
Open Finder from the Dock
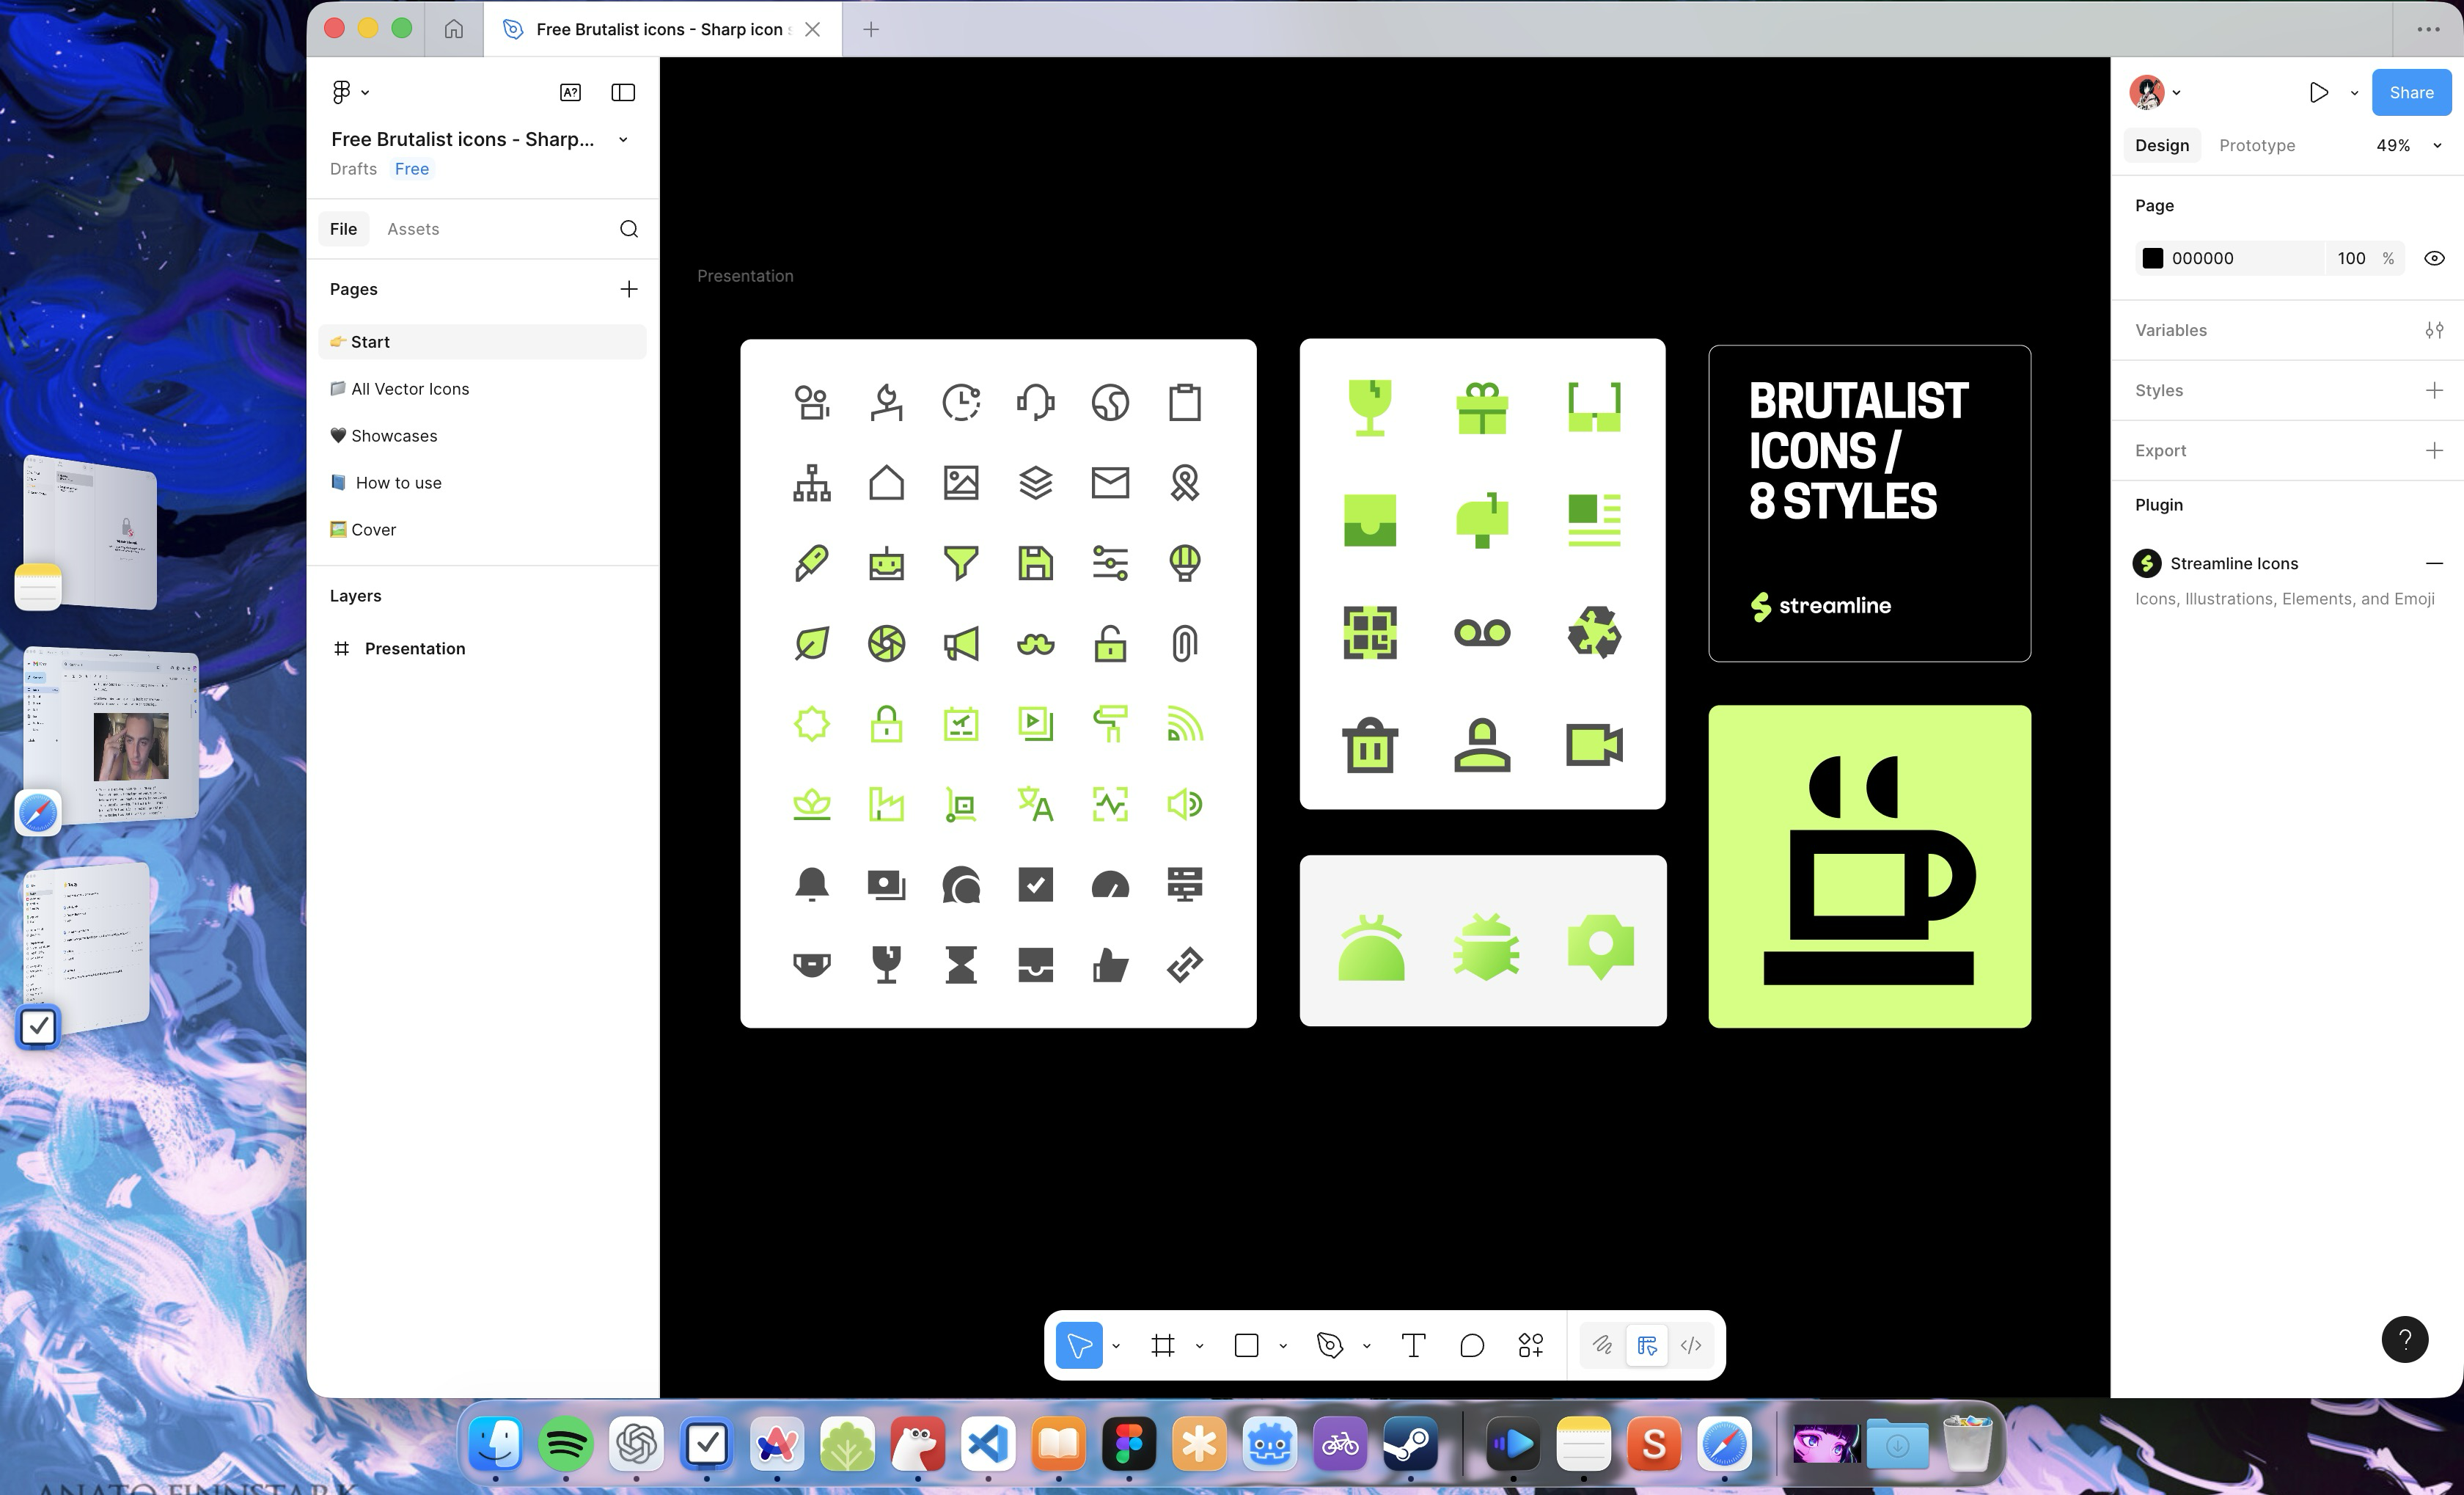[495, 1443]
